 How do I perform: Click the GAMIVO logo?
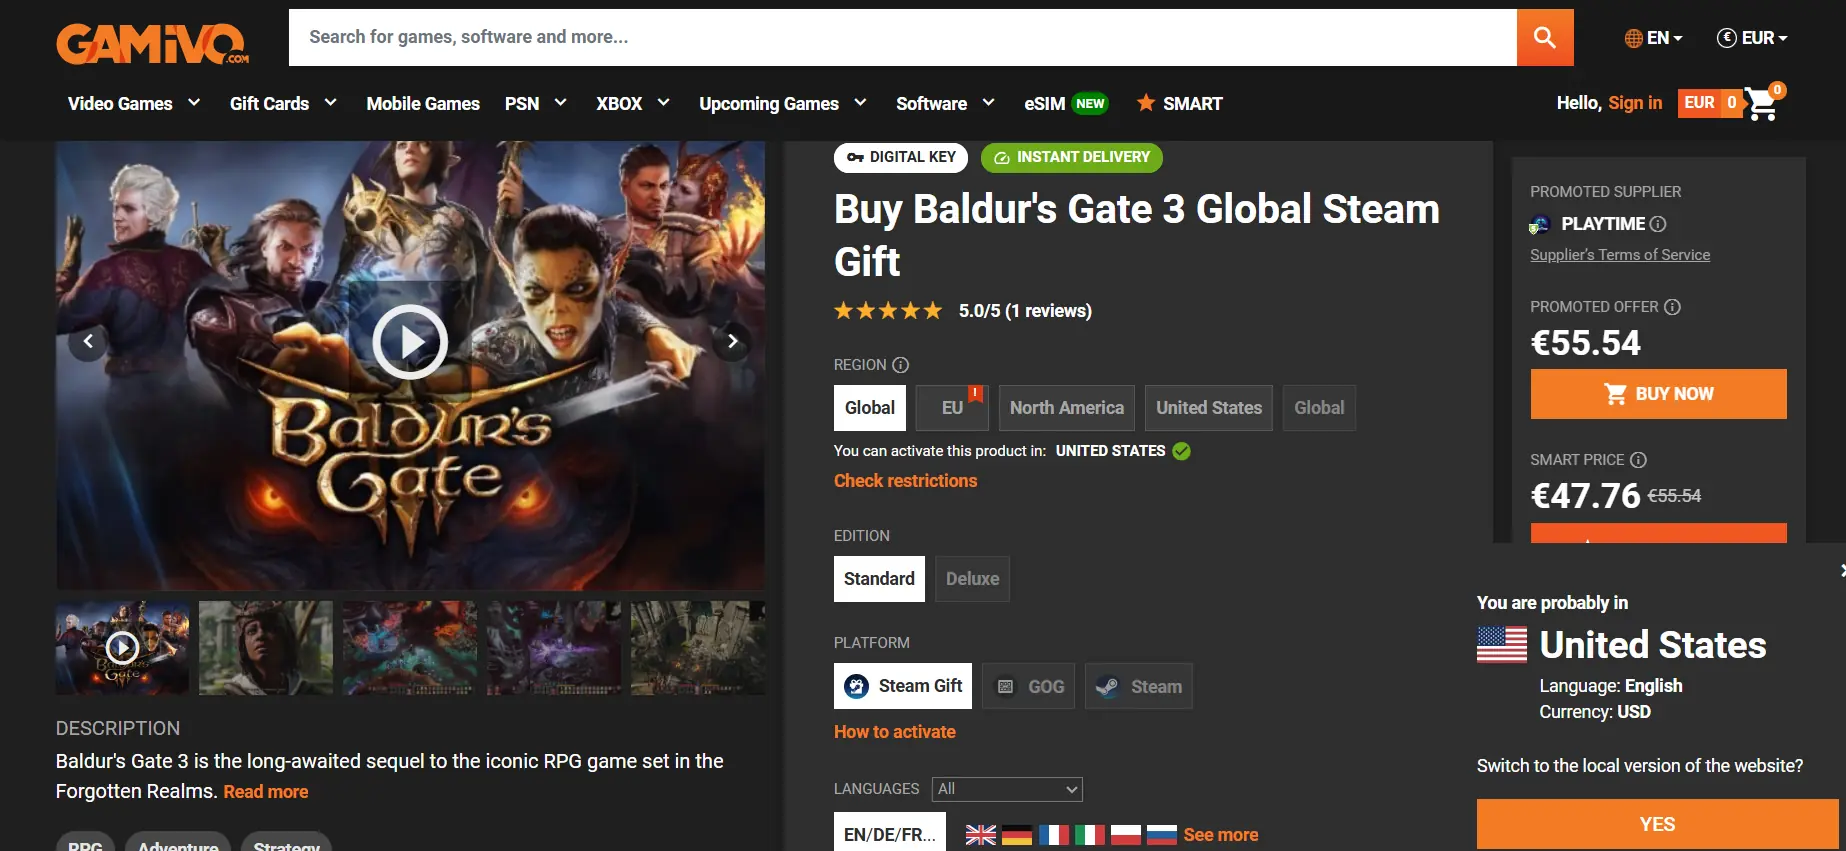pyautogui.click(x=153, y=44)
